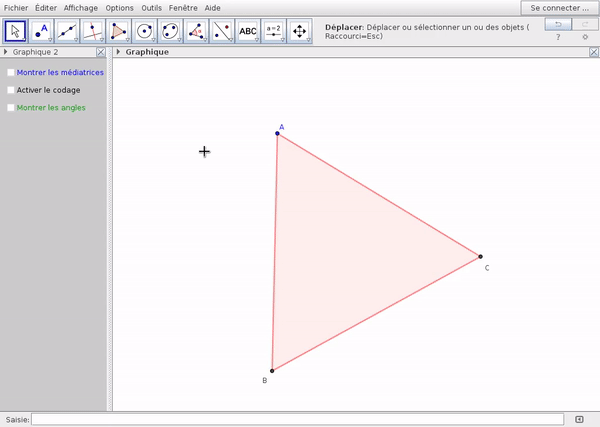Screen dimensions: 600x427
Task: Click inside the pink triangle ABC
Action: click(343, 254)
